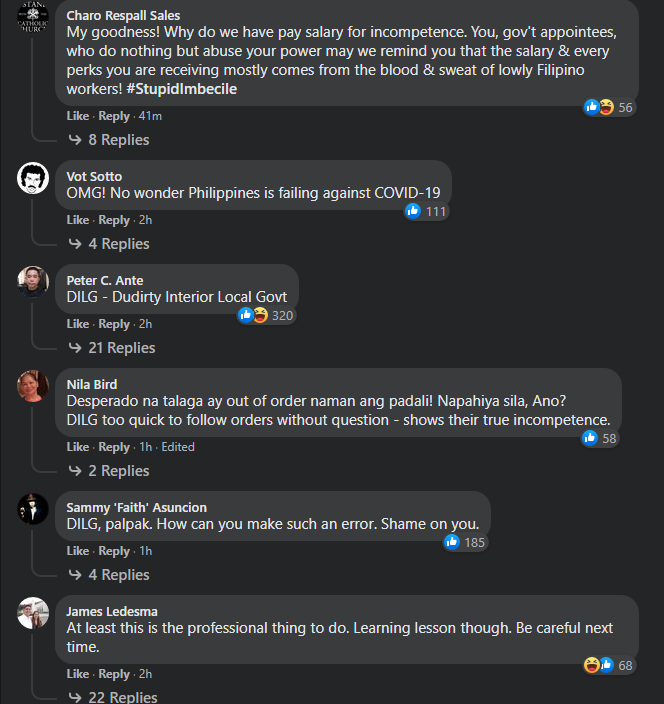Reply to Sammy 'Faith' Asuncion's comment
The width and height of the screenshot is (664, 704).
114,551
